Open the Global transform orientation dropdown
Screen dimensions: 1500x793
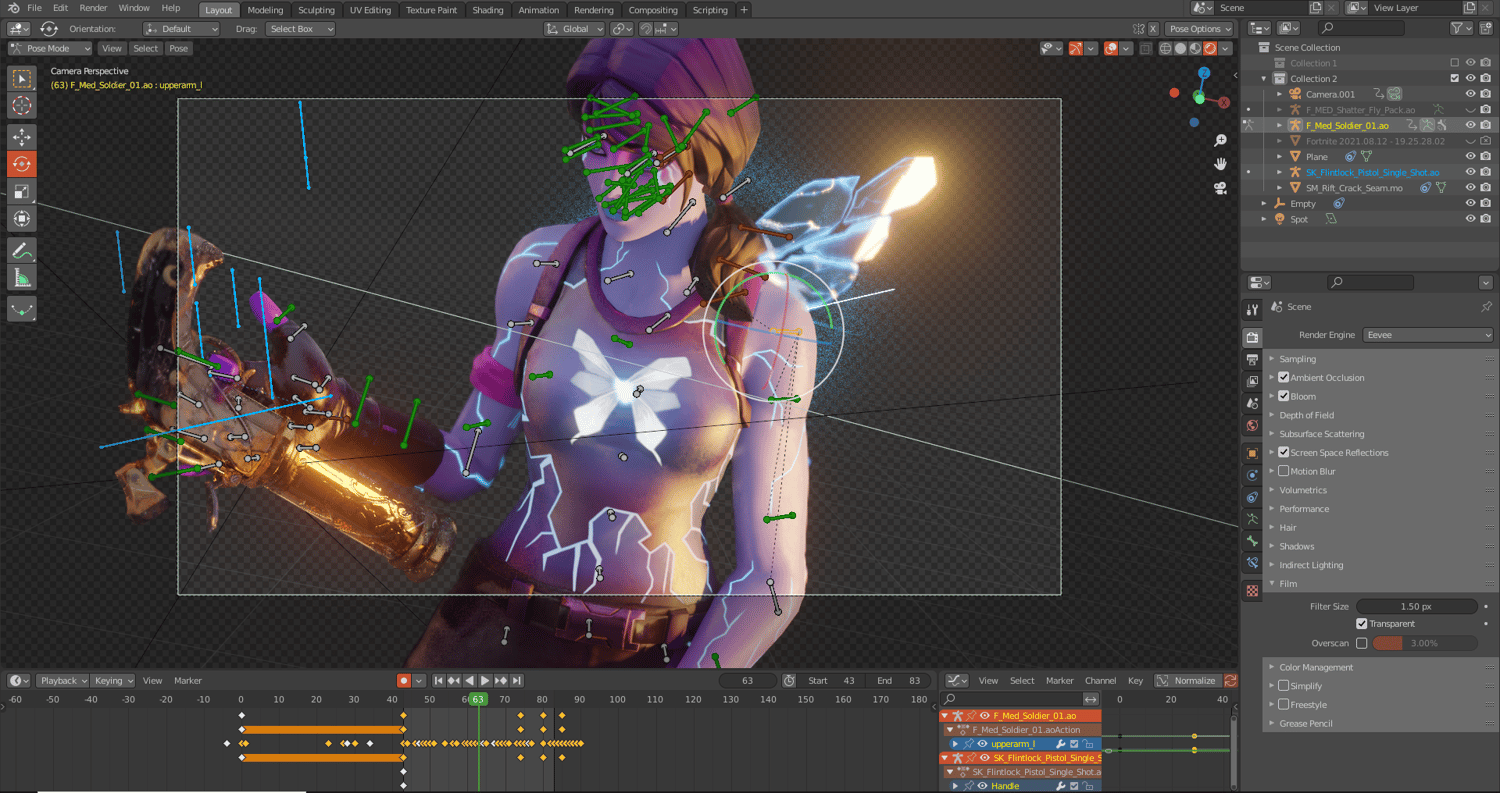(x=574, y=29)
